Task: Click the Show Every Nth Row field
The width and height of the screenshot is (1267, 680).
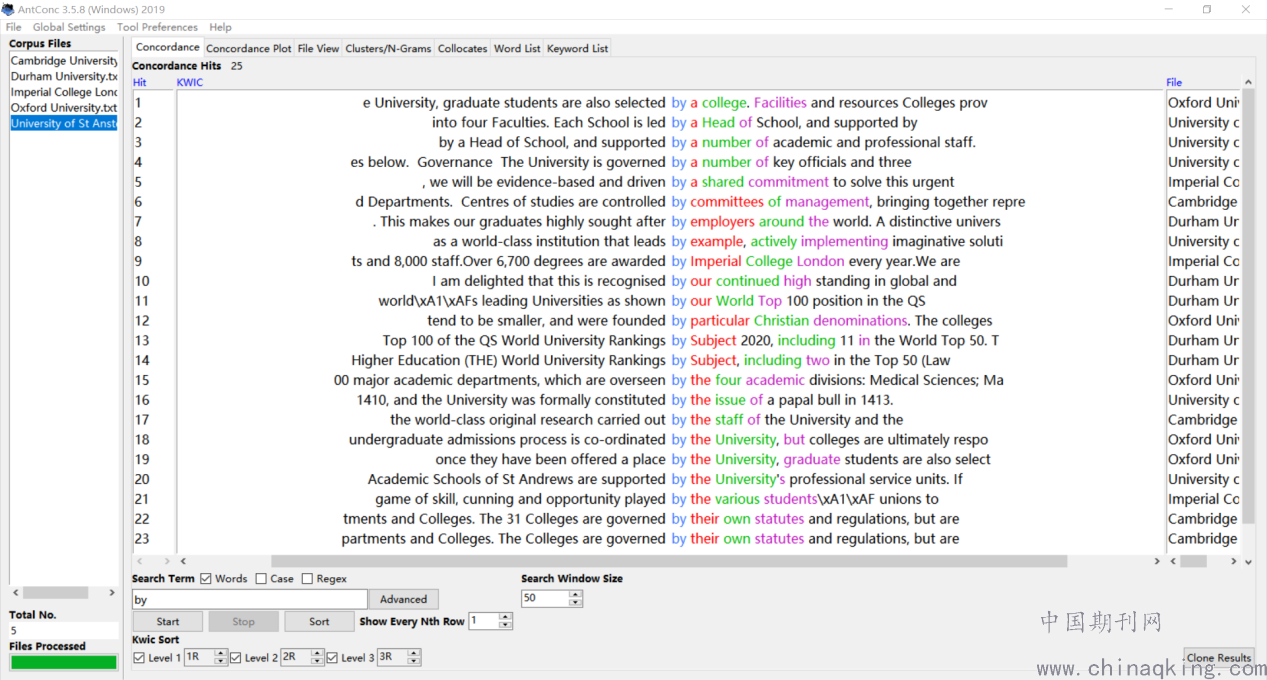Action: coord(484,621)
